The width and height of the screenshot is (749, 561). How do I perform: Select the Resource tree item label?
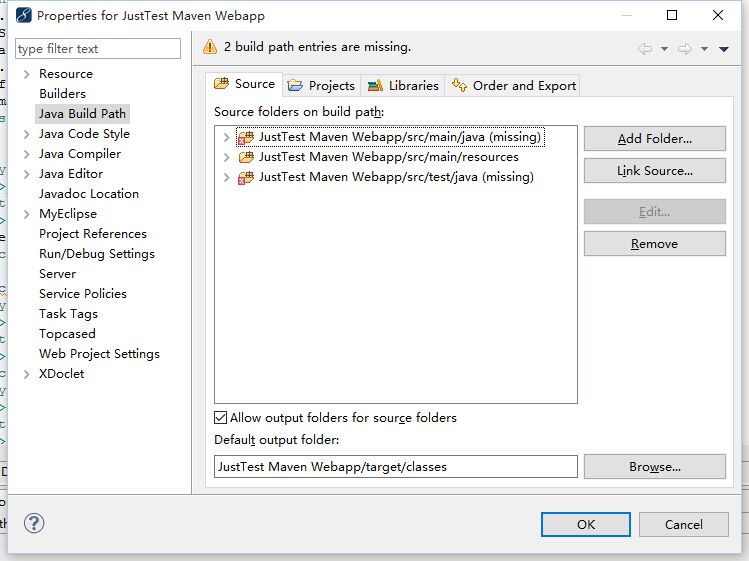(x=66, y=74)
